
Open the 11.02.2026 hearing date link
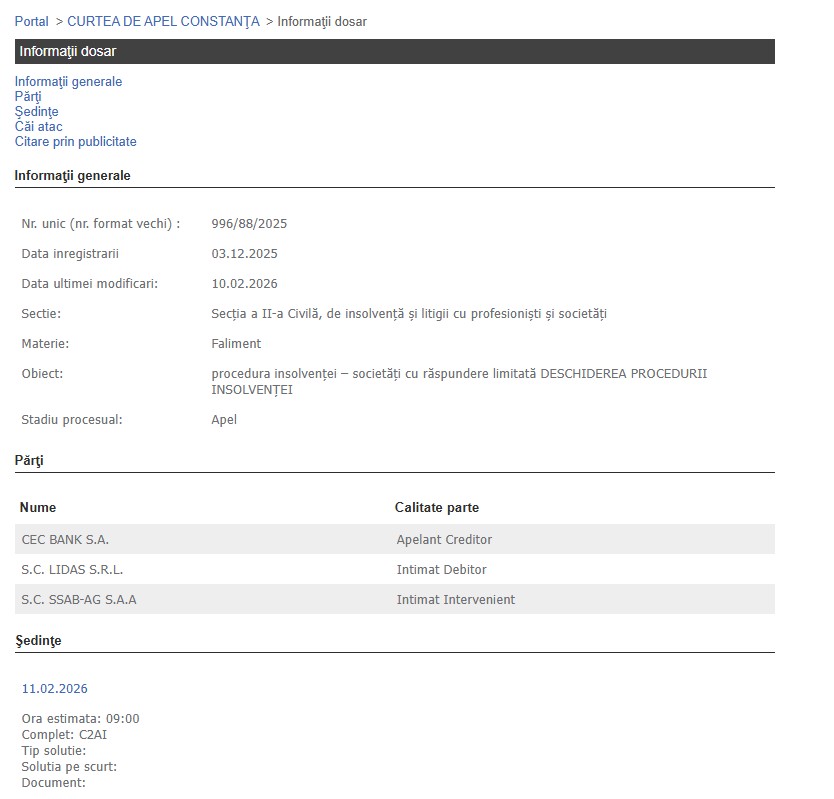point(54,689)
